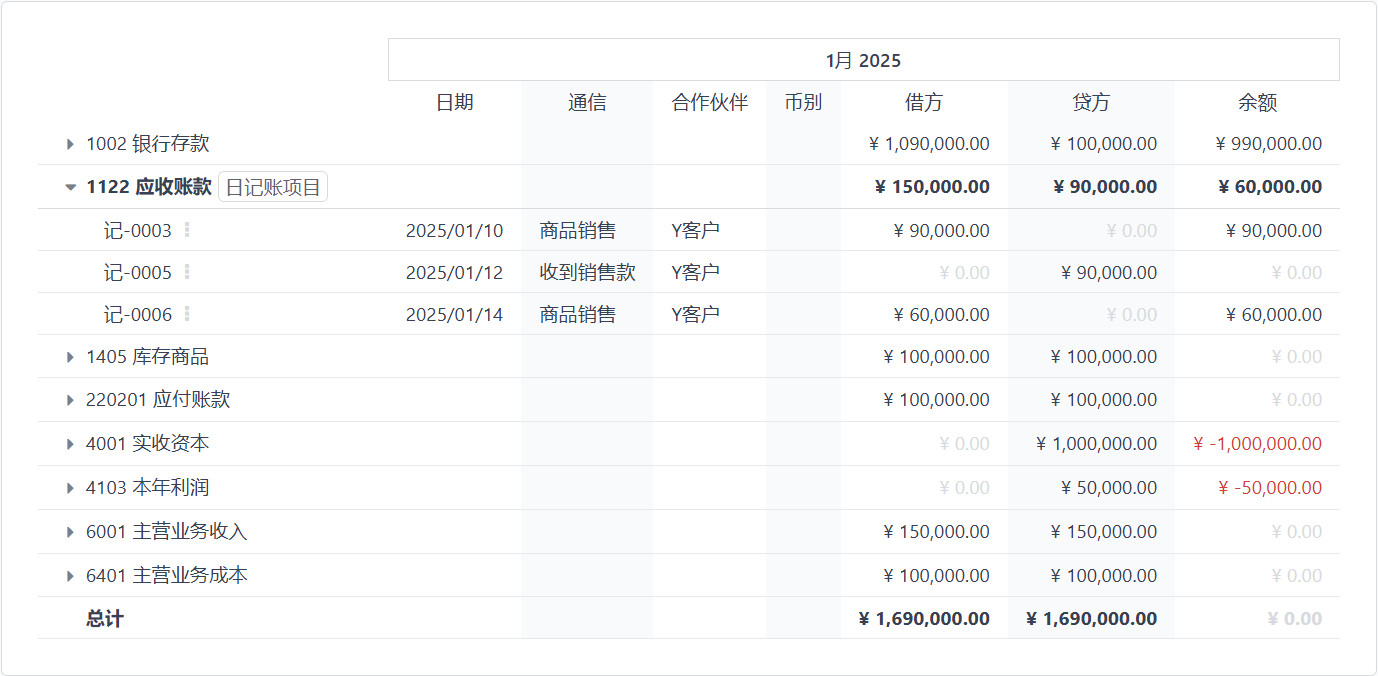The width and height of the screenshot is (1378, 676).
Task: Expand the 6001 主营业务收入 account row
Action: tap(70, 532)
